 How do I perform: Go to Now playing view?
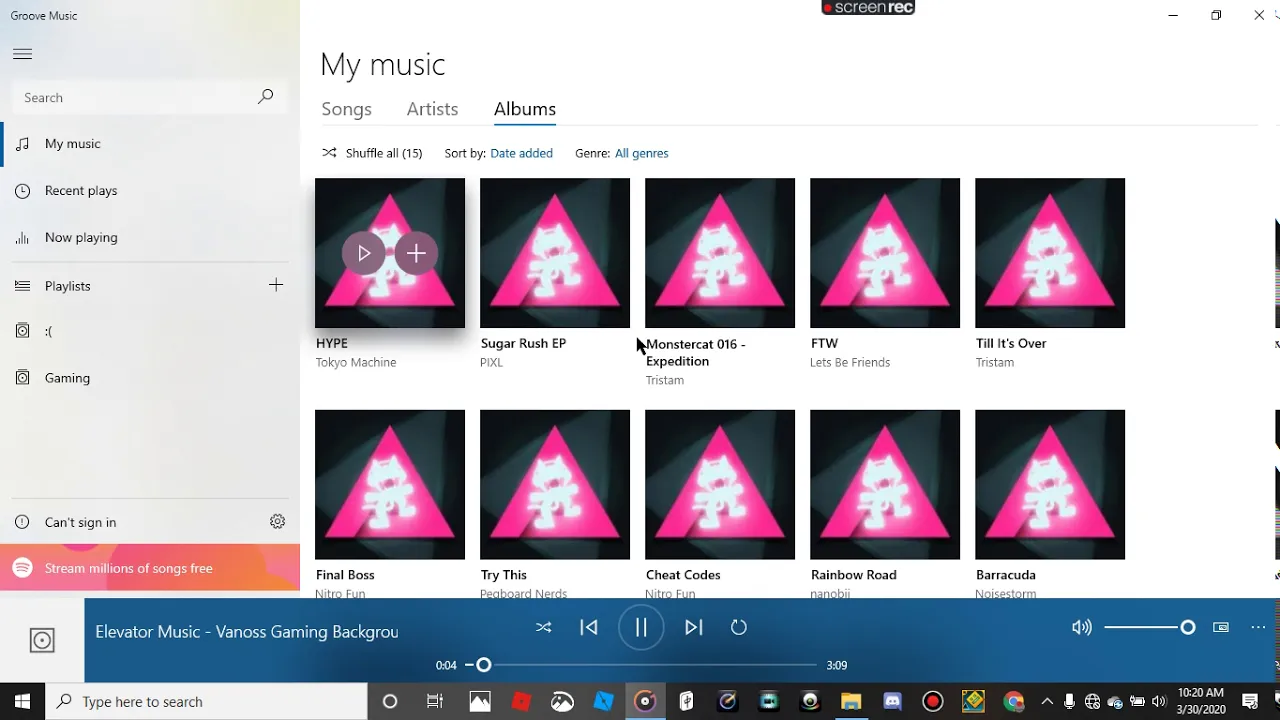[150, 237]
